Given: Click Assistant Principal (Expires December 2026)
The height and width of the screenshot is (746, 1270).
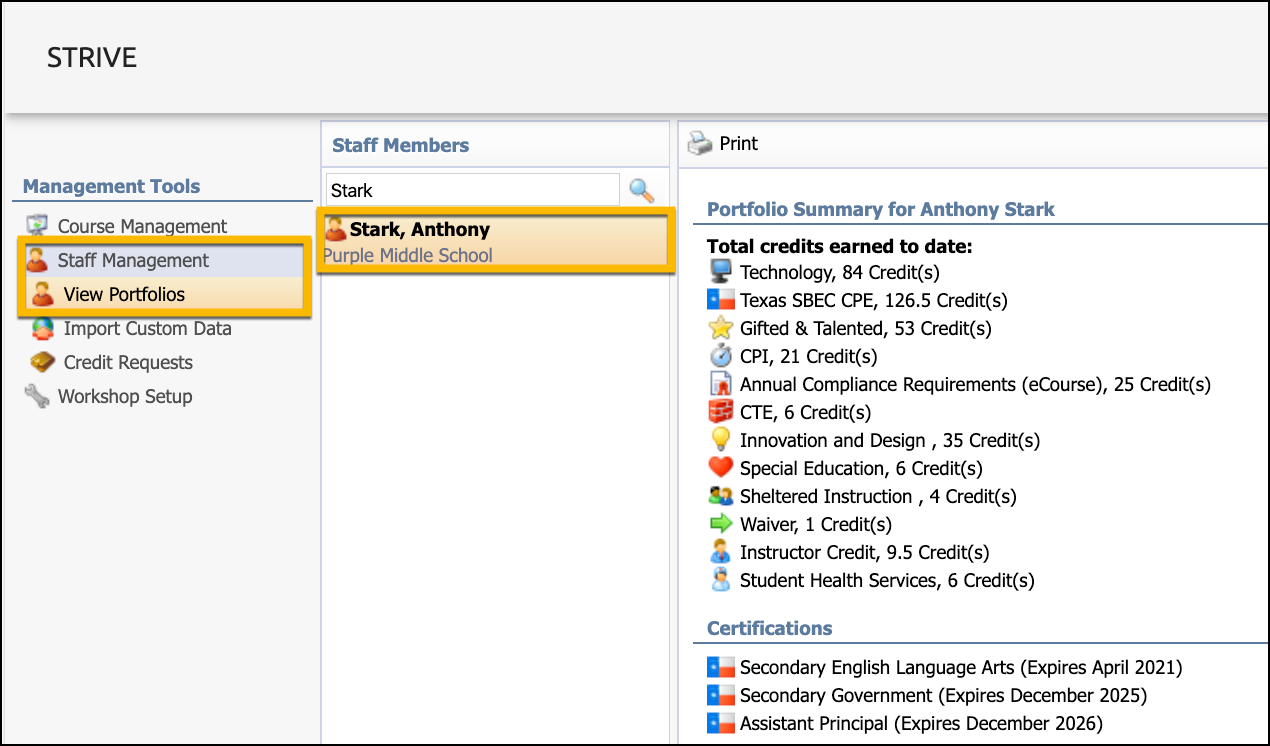Looking at the screenshot, I should click(921, 723).
